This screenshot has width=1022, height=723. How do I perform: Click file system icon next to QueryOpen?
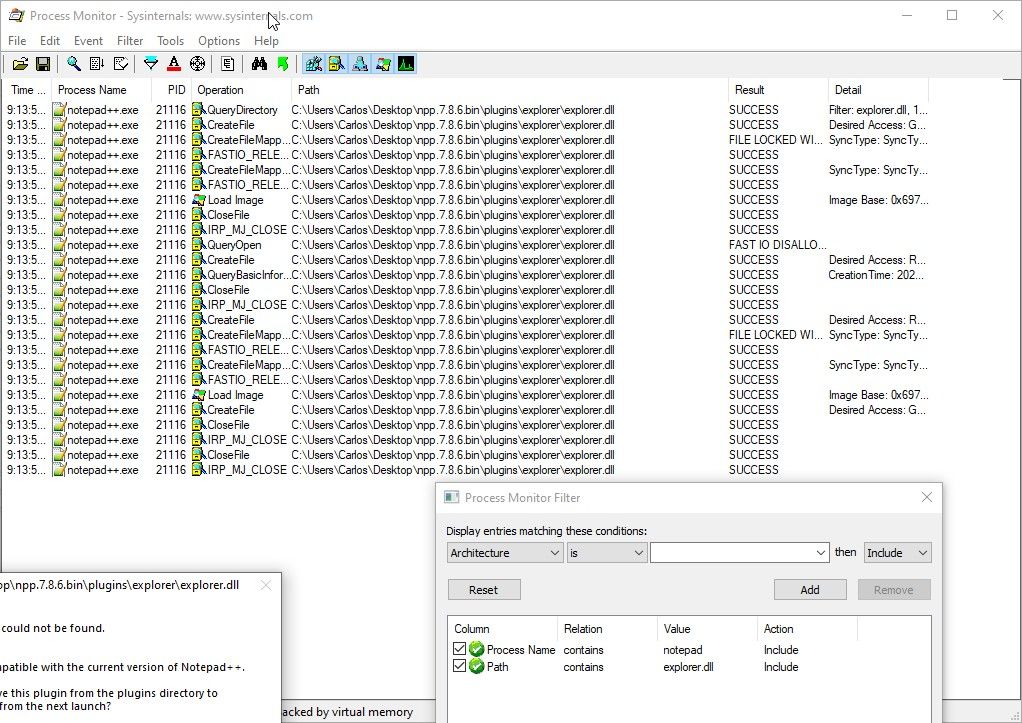pos(199,245)
